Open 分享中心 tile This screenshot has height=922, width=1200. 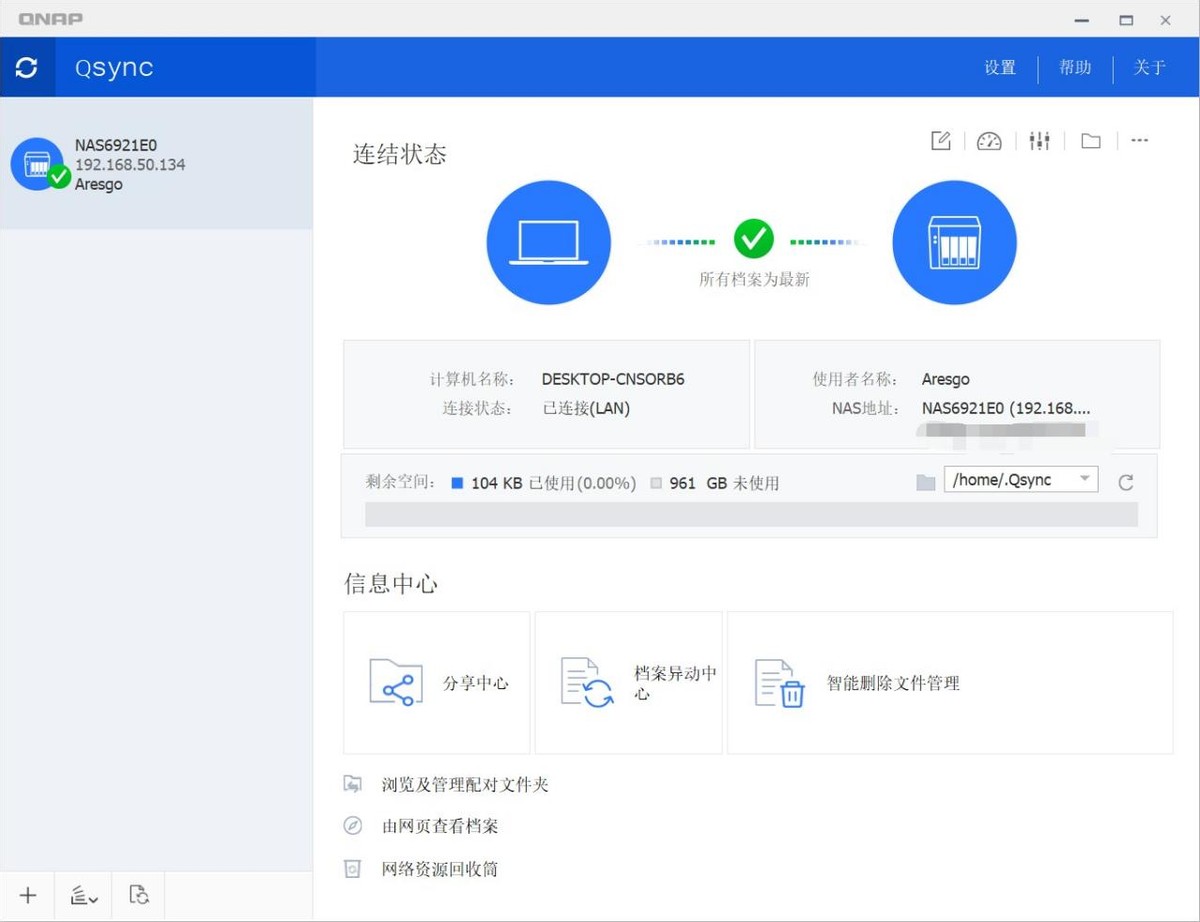coord(437,683)
